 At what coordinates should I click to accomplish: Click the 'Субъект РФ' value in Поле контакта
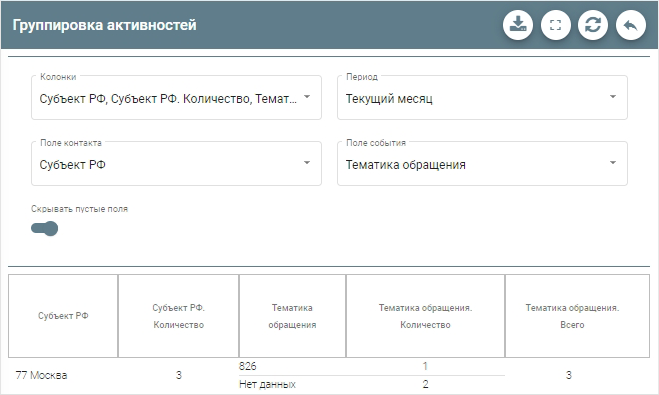[72, 165]
